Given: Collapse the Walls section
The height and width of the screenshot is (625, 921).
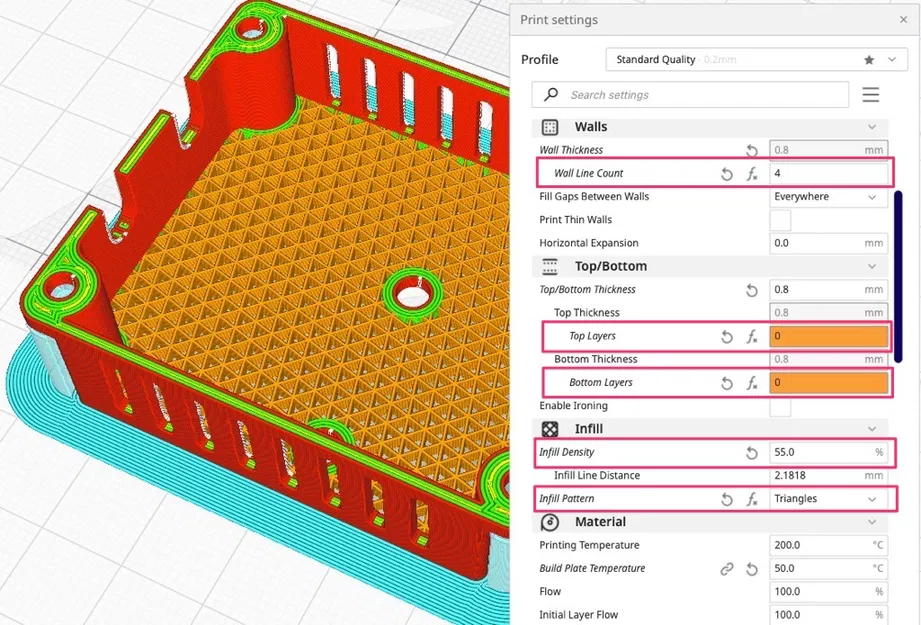Looking at the screenshot, I should pos(872,127).
